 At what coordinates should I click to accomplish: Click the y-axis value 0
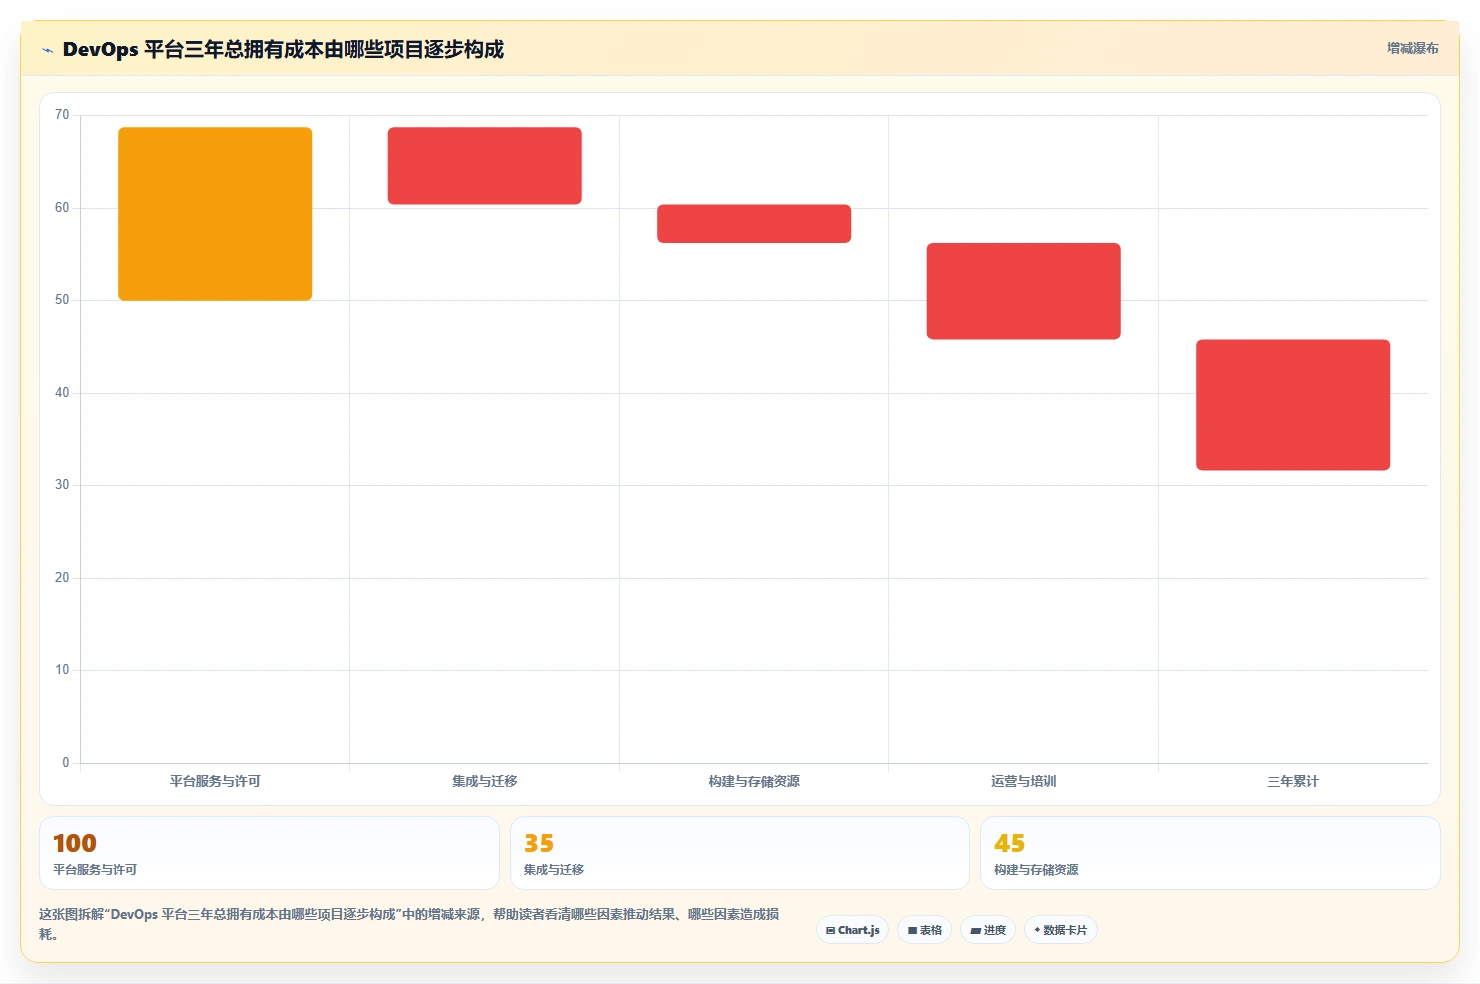click(66, 763)
